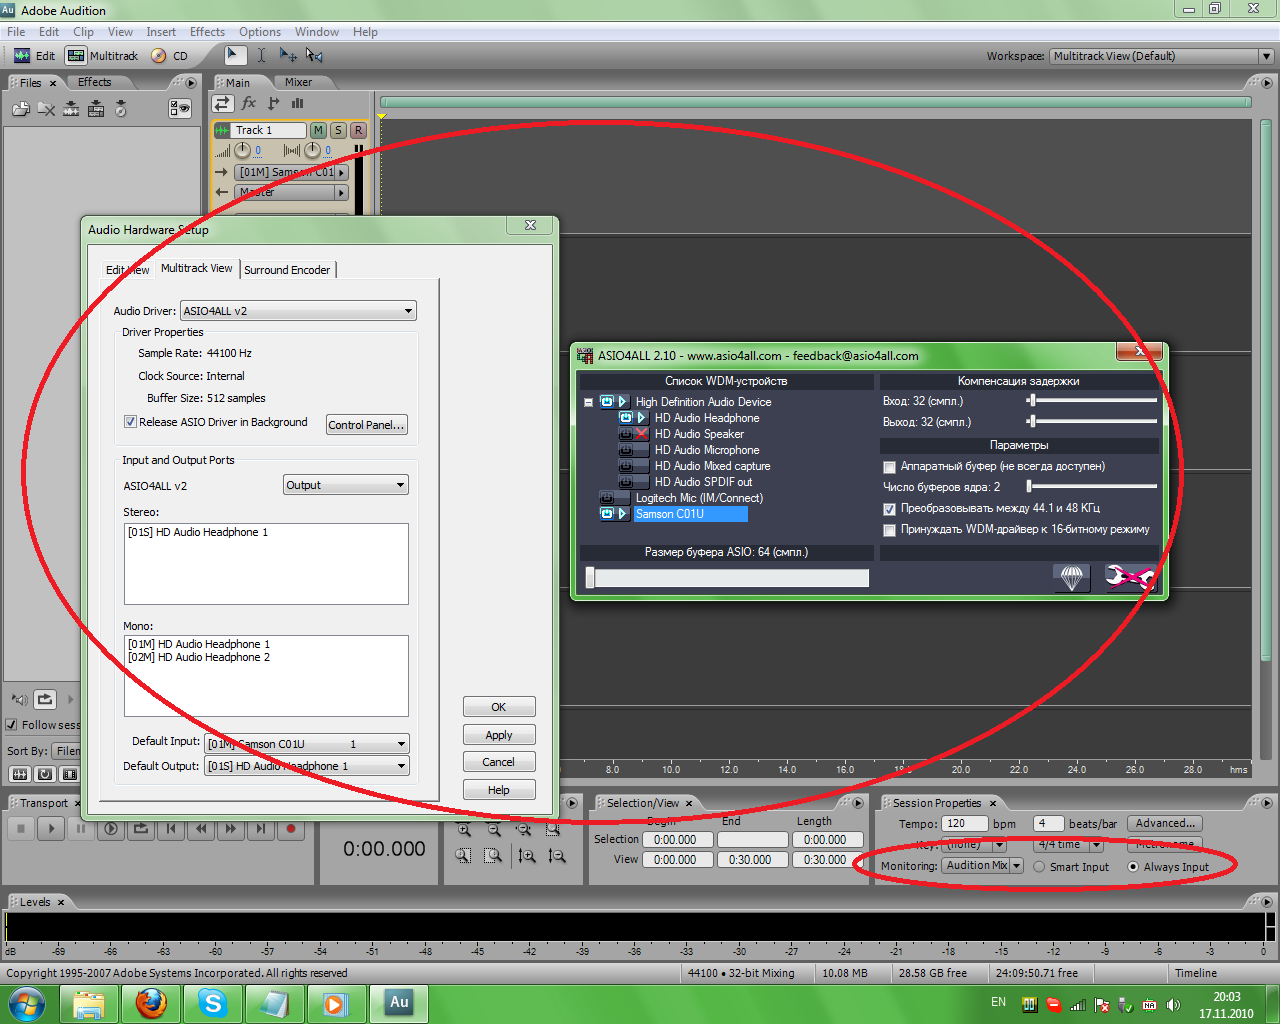Click the ASIO buffer size slider
This screenshot has height=1024, width=1280.
[x=728, y=577]
